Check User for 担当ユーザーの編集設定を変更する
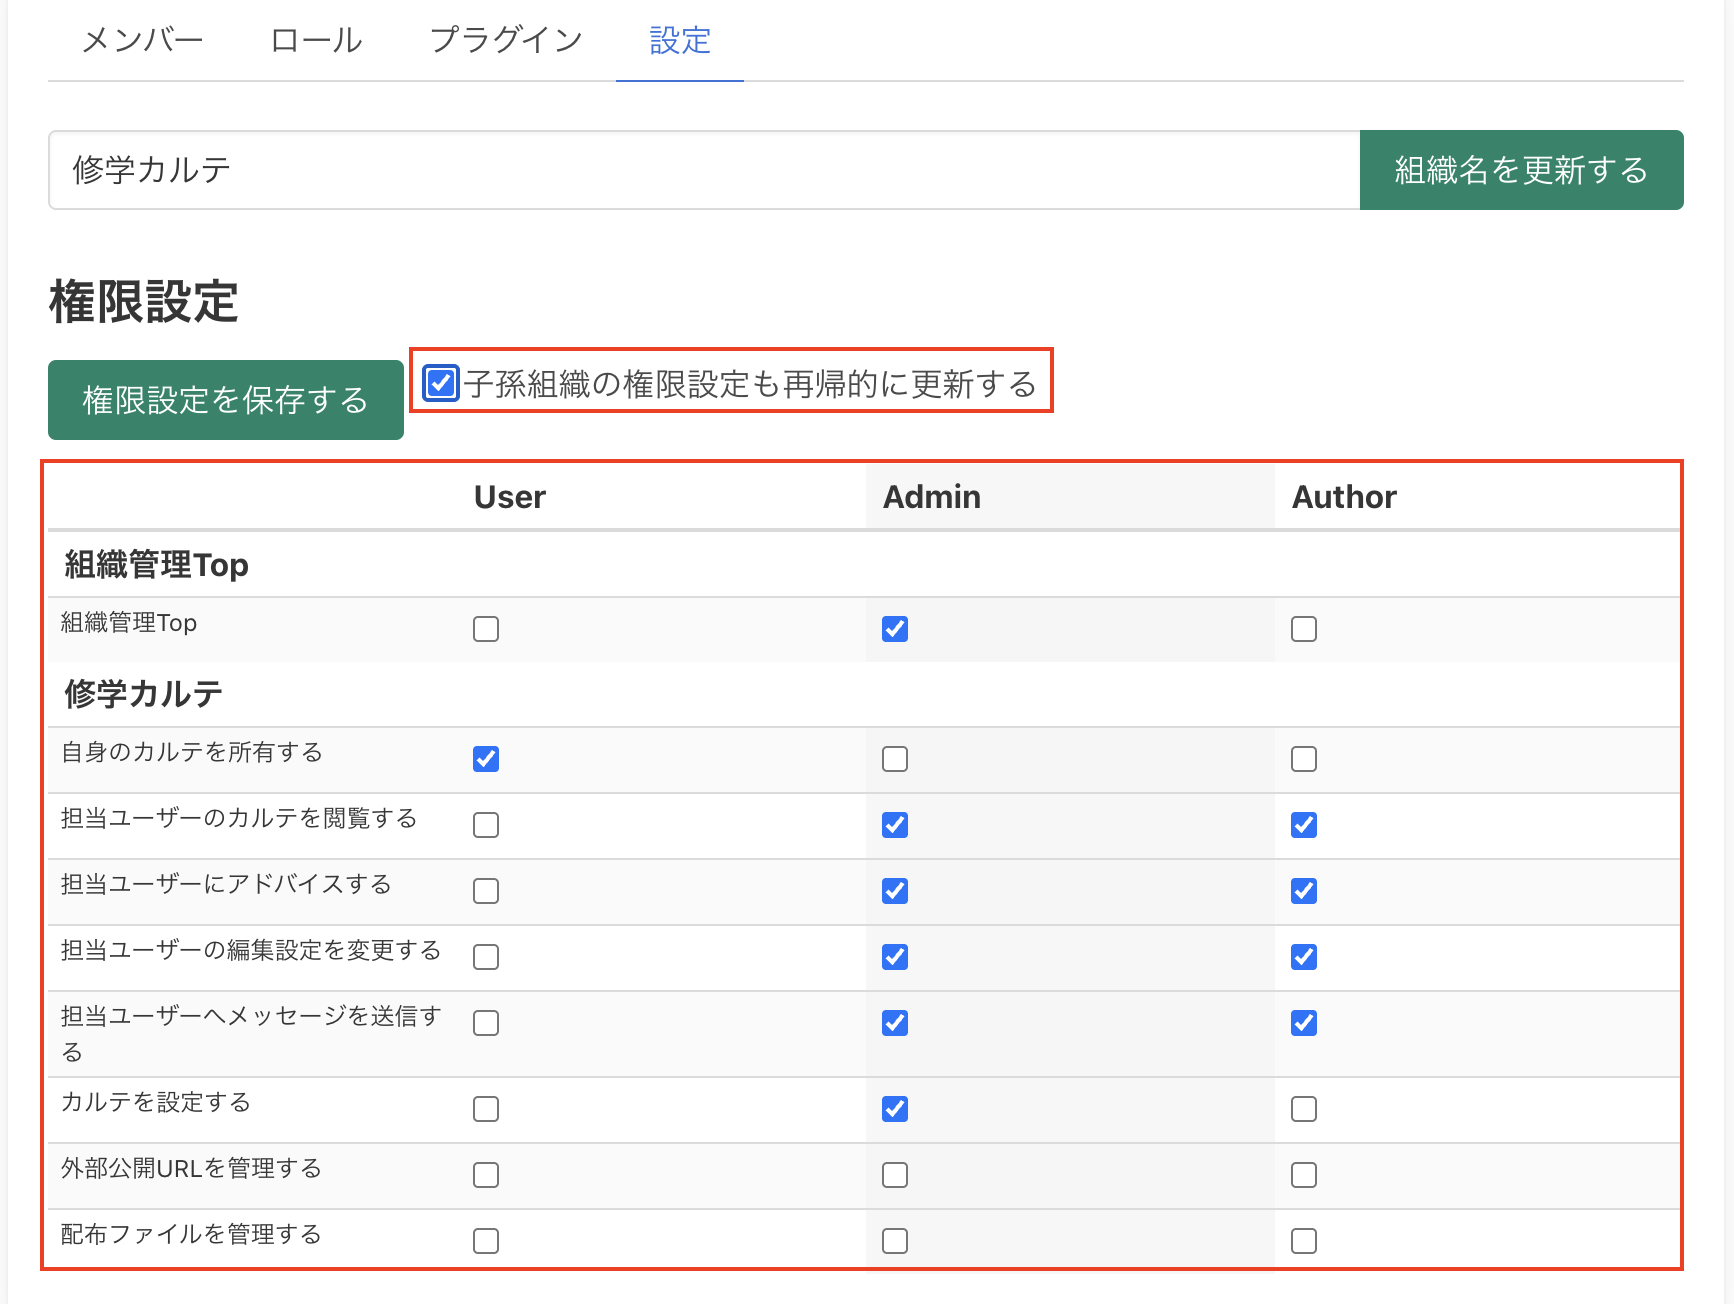Viewport: 1734px width, 1304px height. pyautogui.click(x=486, y=957)
